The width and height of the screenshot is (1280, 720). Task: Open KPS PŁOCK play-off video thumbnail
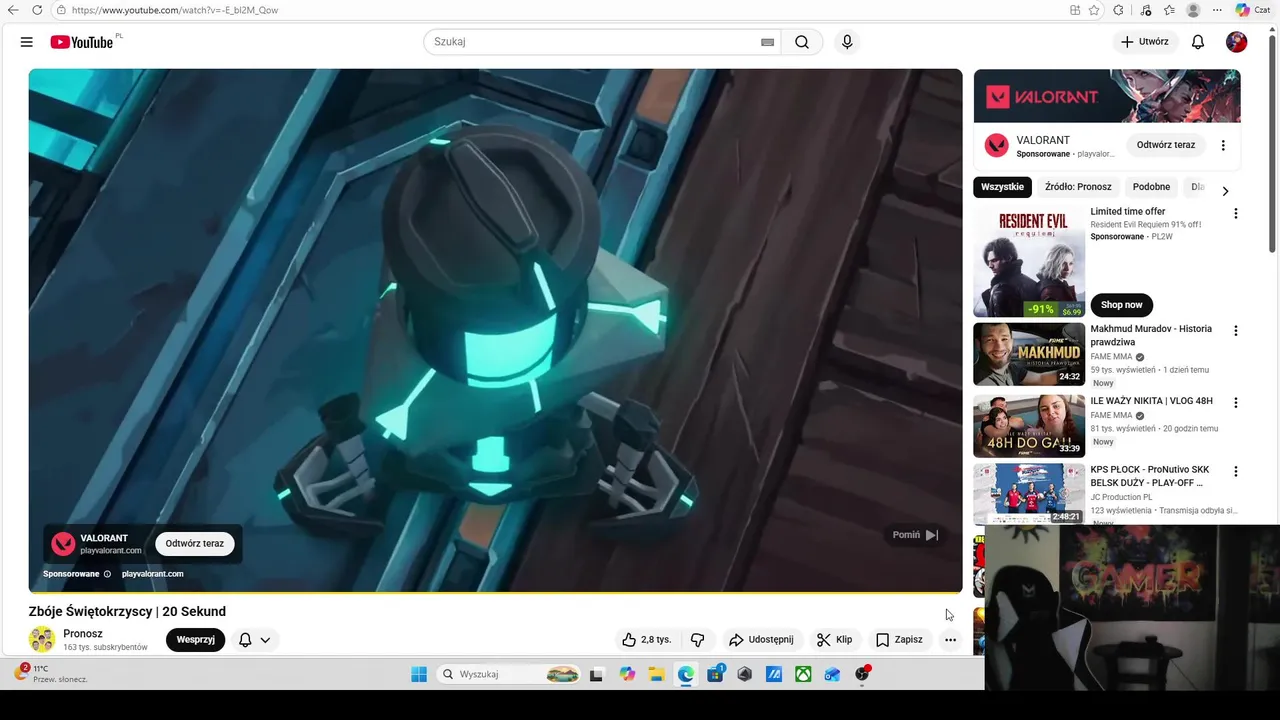(1029, 494)
